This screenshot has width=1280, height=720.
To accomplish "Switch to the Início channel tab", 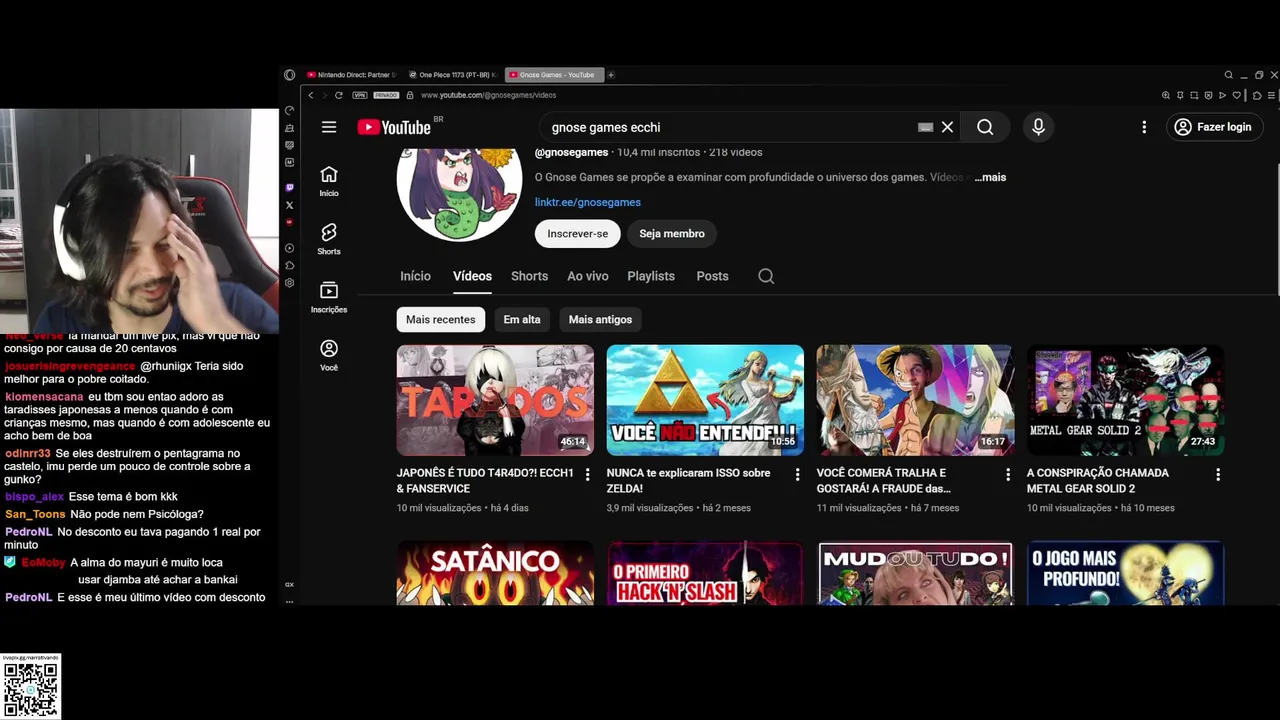I will (416, 276).
